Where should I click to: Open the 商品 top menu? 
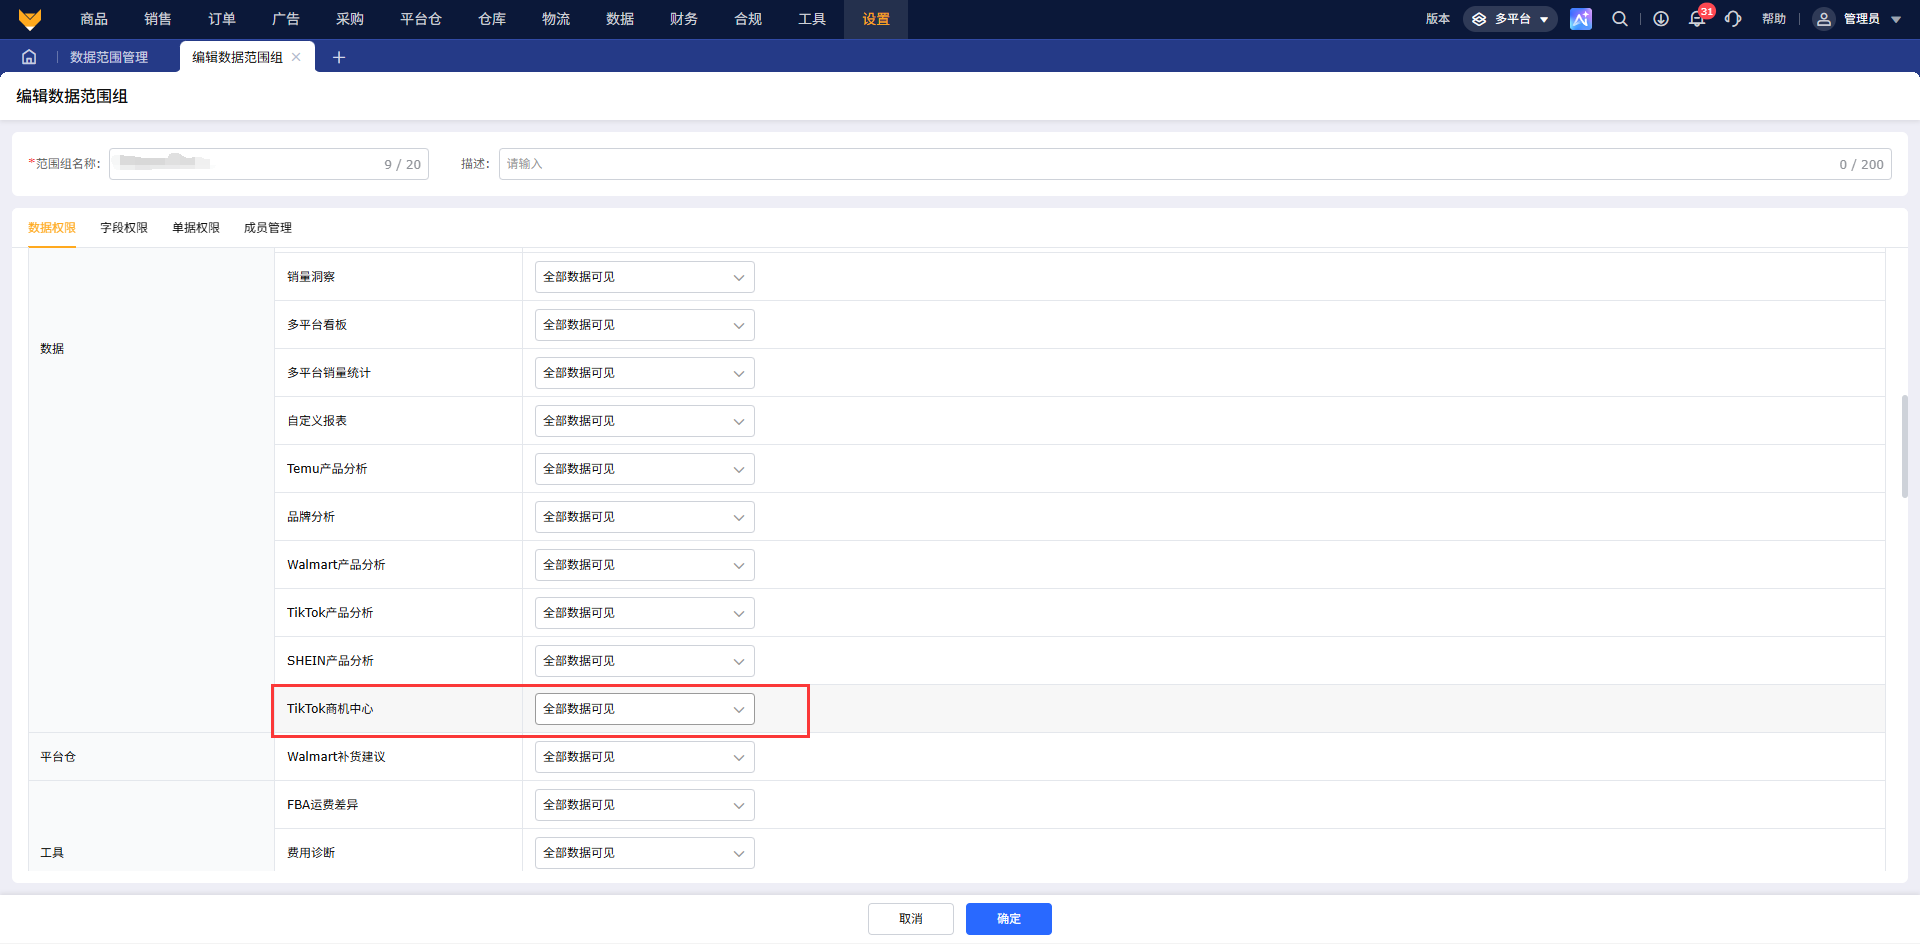94,19
